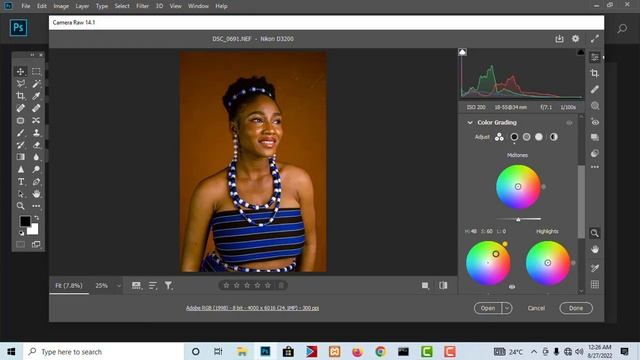Viewport: 640px width, 360px height.
Task: Select the Hand tool in Photoshop toolbar
Action: coord(36,194)
